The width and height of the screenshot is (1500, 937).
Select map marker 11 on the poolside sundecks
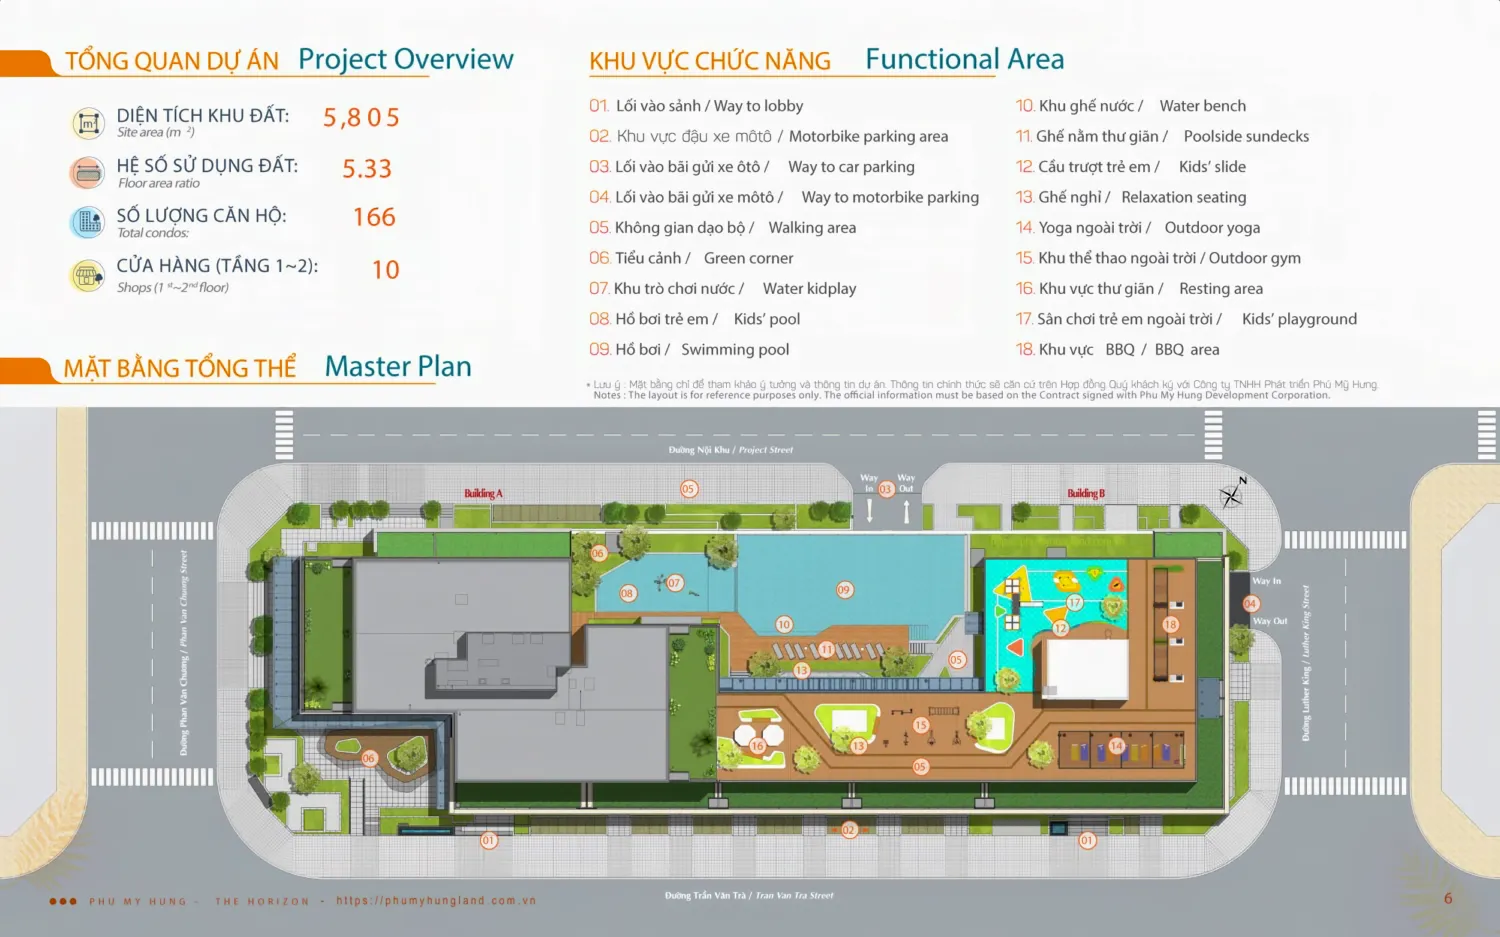tap(827, 649)
